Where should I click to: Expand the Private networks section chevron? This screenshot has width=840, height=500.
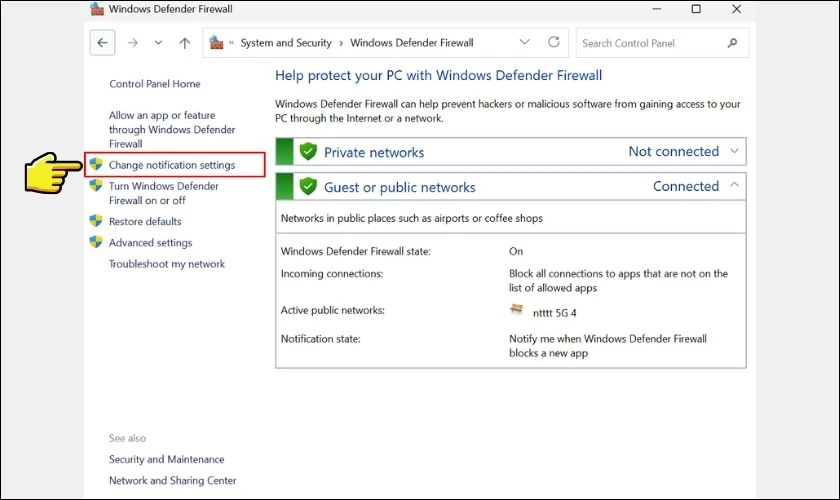[734, 151]
